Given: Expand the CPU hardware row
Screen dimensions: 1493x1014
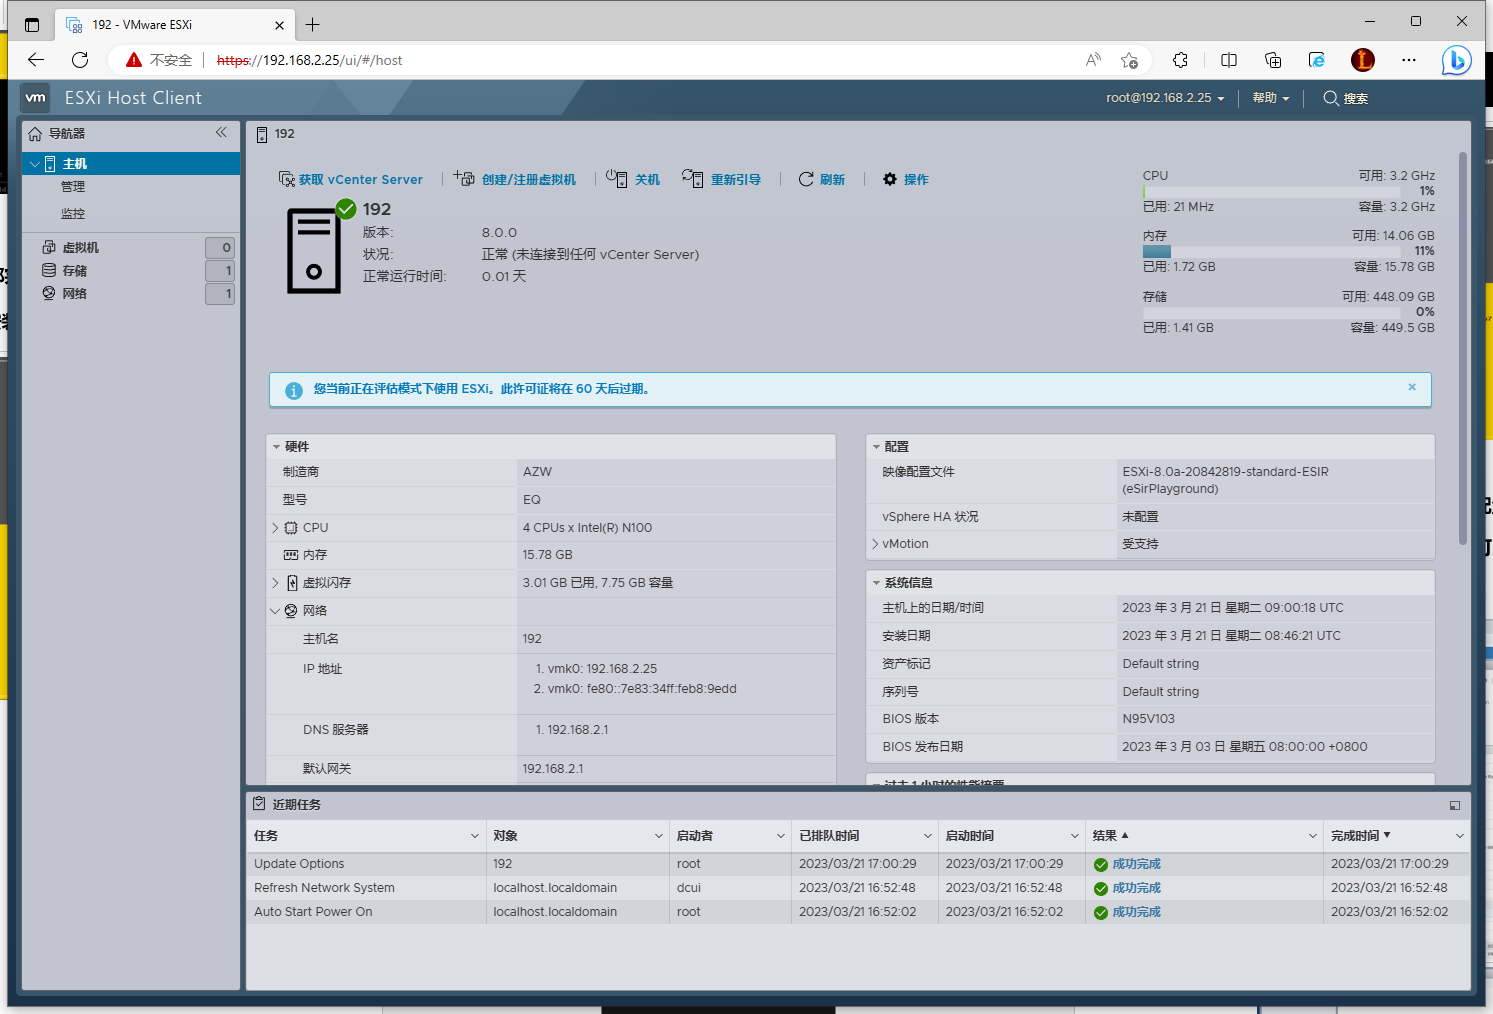Looking at the screenshot, I should [275, 528].
